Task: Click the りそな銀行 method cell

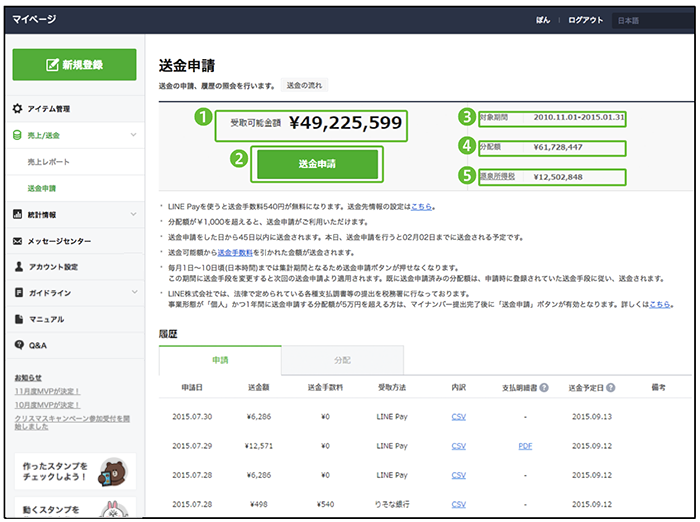Action: [x=392, y=505]
